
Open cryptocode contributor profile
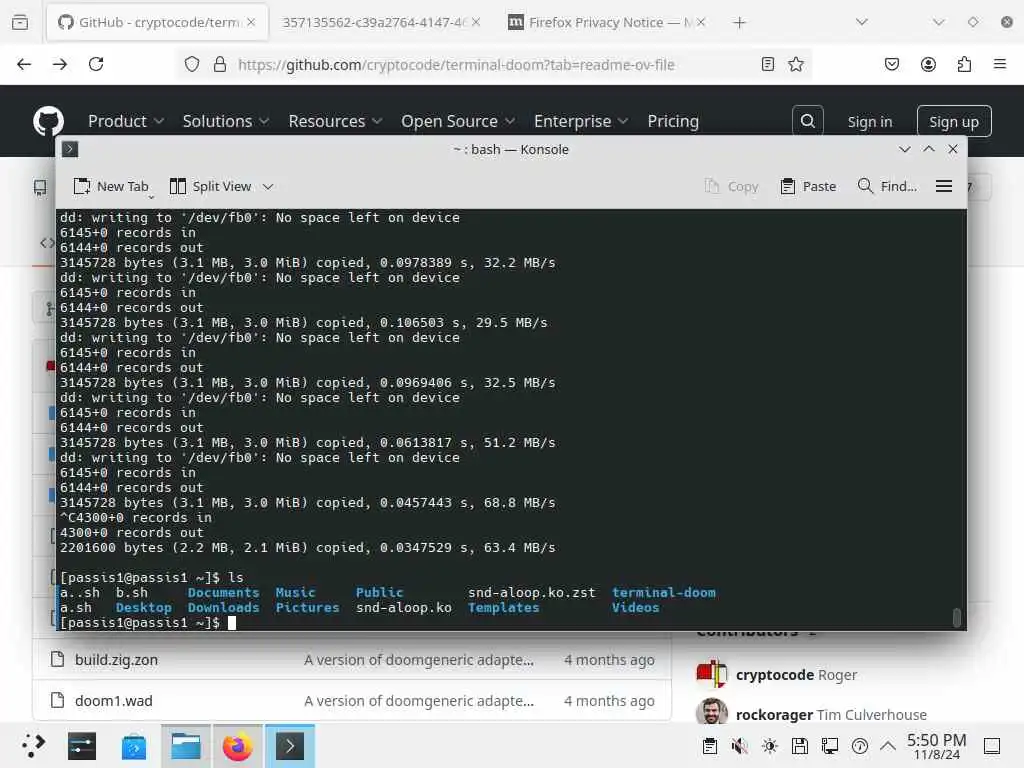(775, 675)
